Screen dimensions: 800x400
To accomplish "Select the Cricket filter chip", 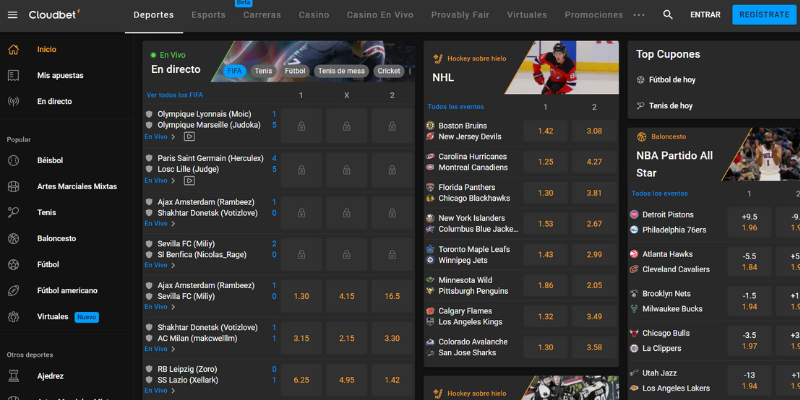I will pos(389,71).
